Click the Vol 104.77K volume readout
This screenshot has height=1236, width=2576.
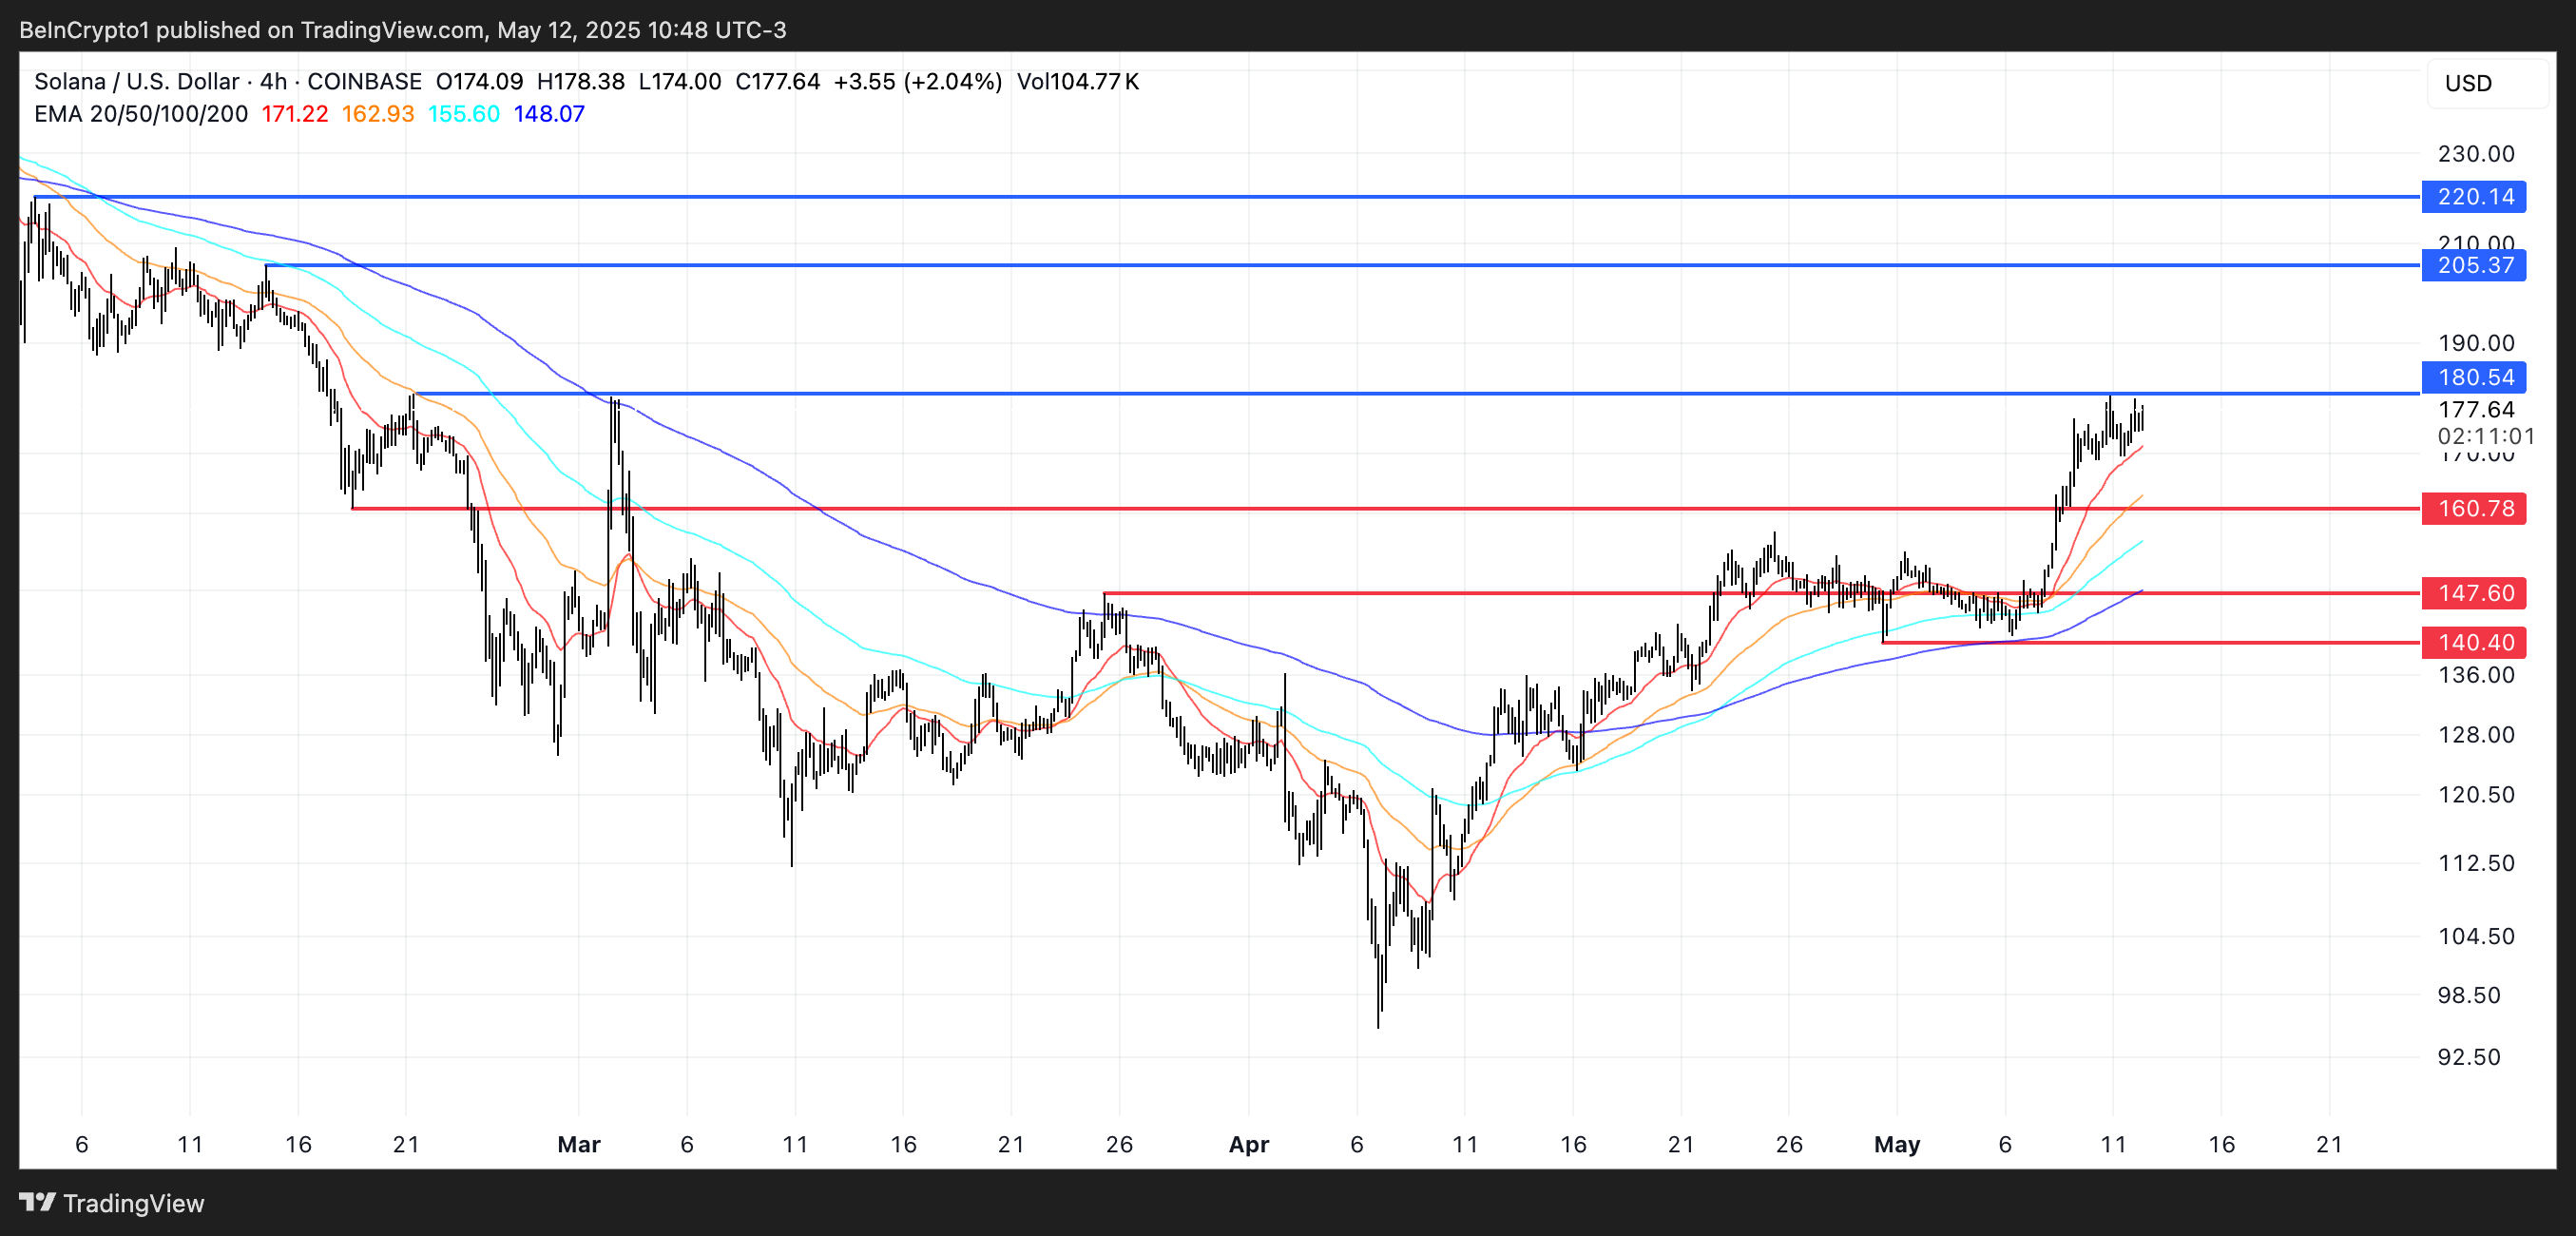[1077, 81]
